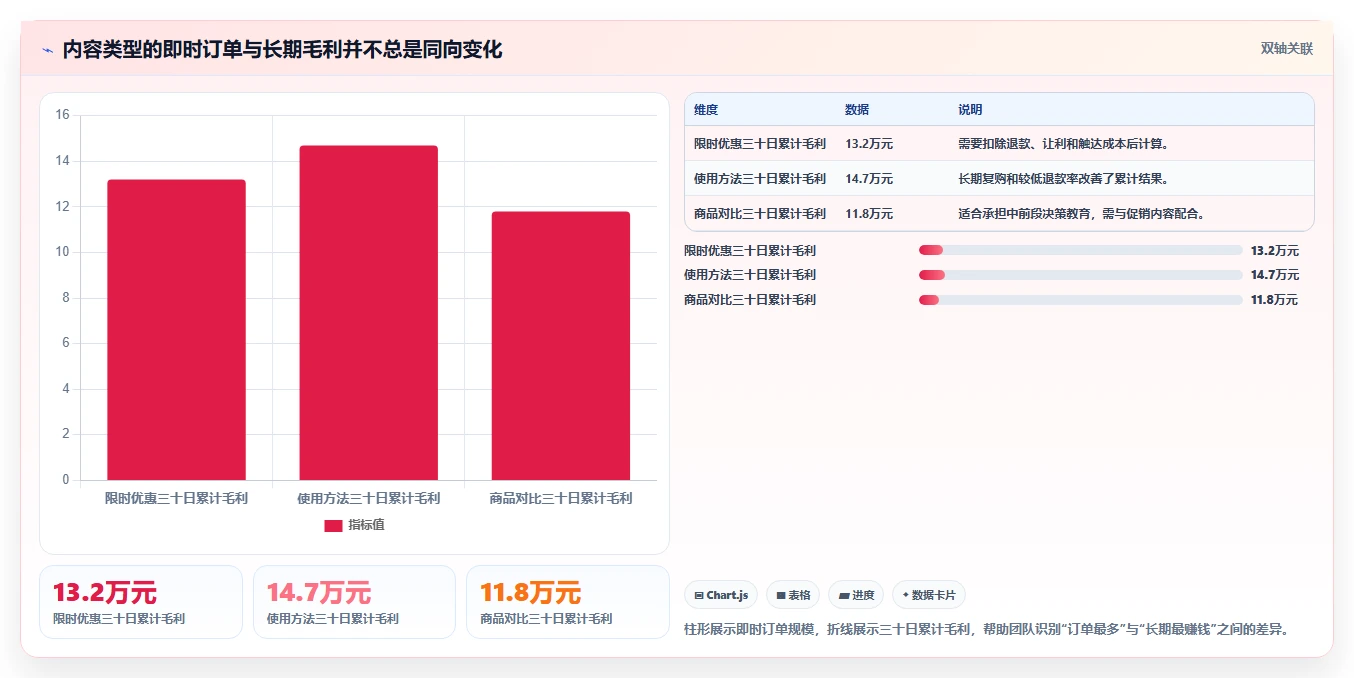Click progress value 11.8万元

[x=1275, y=300]
